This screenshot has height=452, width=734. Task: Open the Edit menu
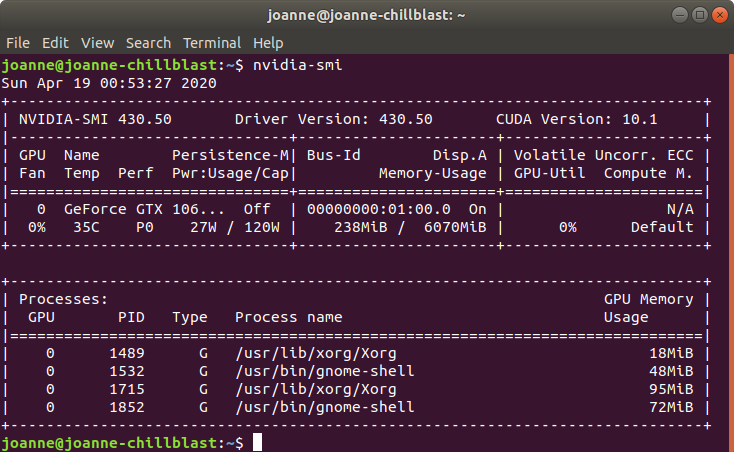pos(55,43)
